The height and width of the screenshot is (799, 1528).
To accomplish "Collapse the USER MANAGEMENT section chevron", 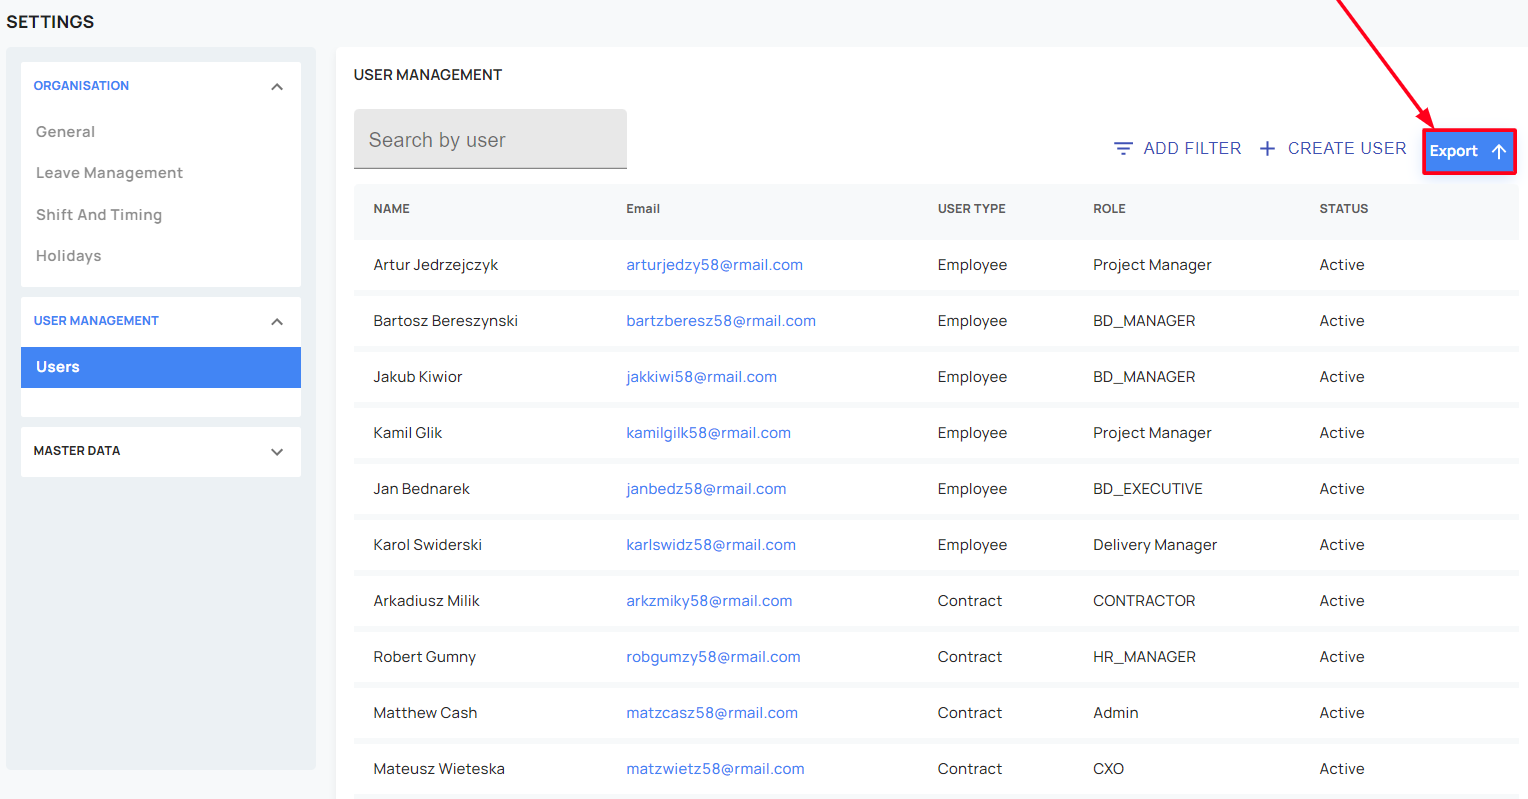I will pyautogui.click(x=277, y=322).
